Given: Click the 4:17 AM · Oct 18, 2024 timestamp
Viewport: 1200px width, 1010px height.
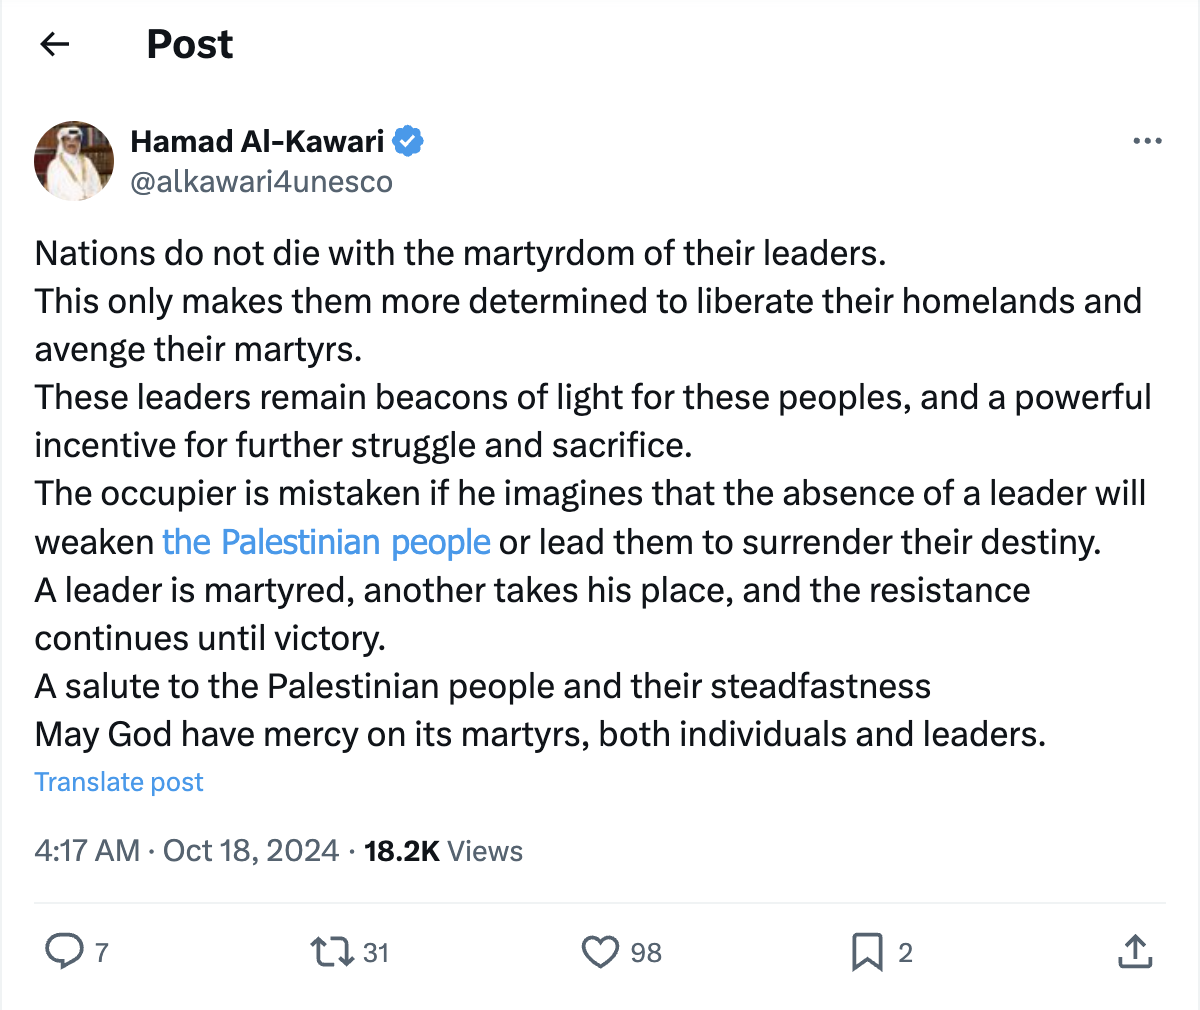Looking at the screenshot, I should pyautogui.click(x=187, y=851).
